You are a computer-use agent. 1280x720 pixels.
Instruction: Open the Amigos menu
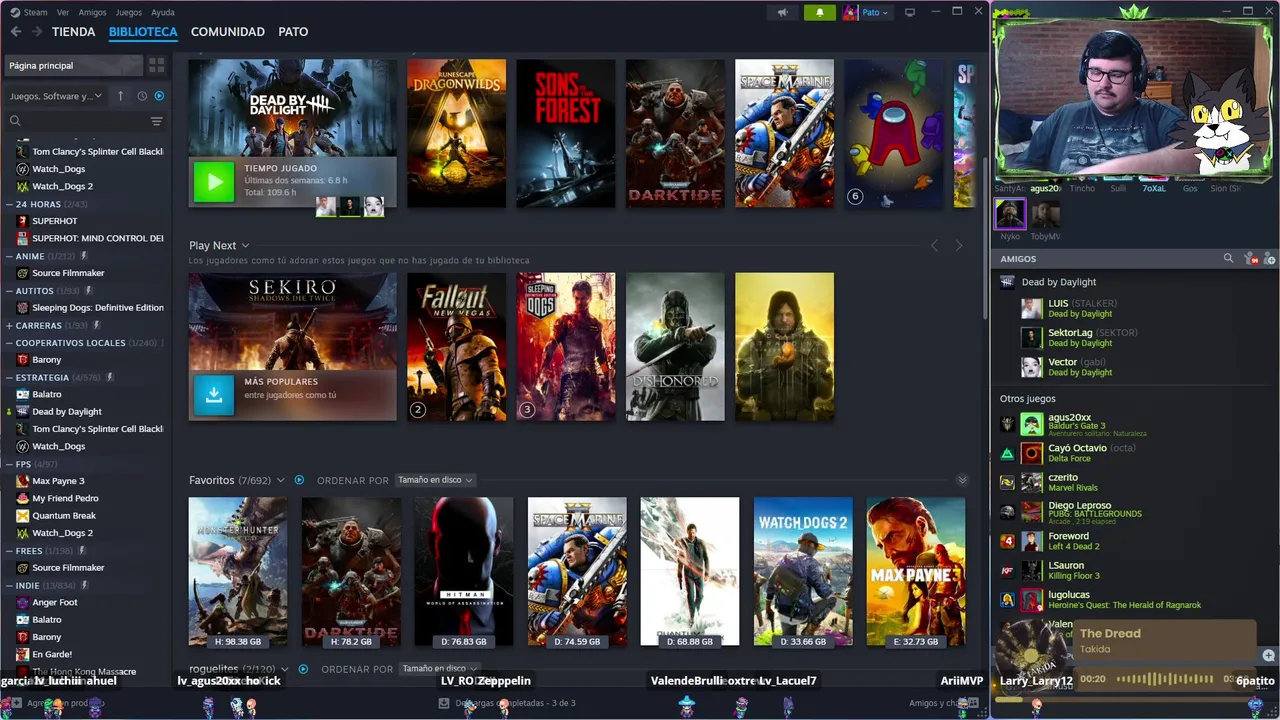coord(92,12)
